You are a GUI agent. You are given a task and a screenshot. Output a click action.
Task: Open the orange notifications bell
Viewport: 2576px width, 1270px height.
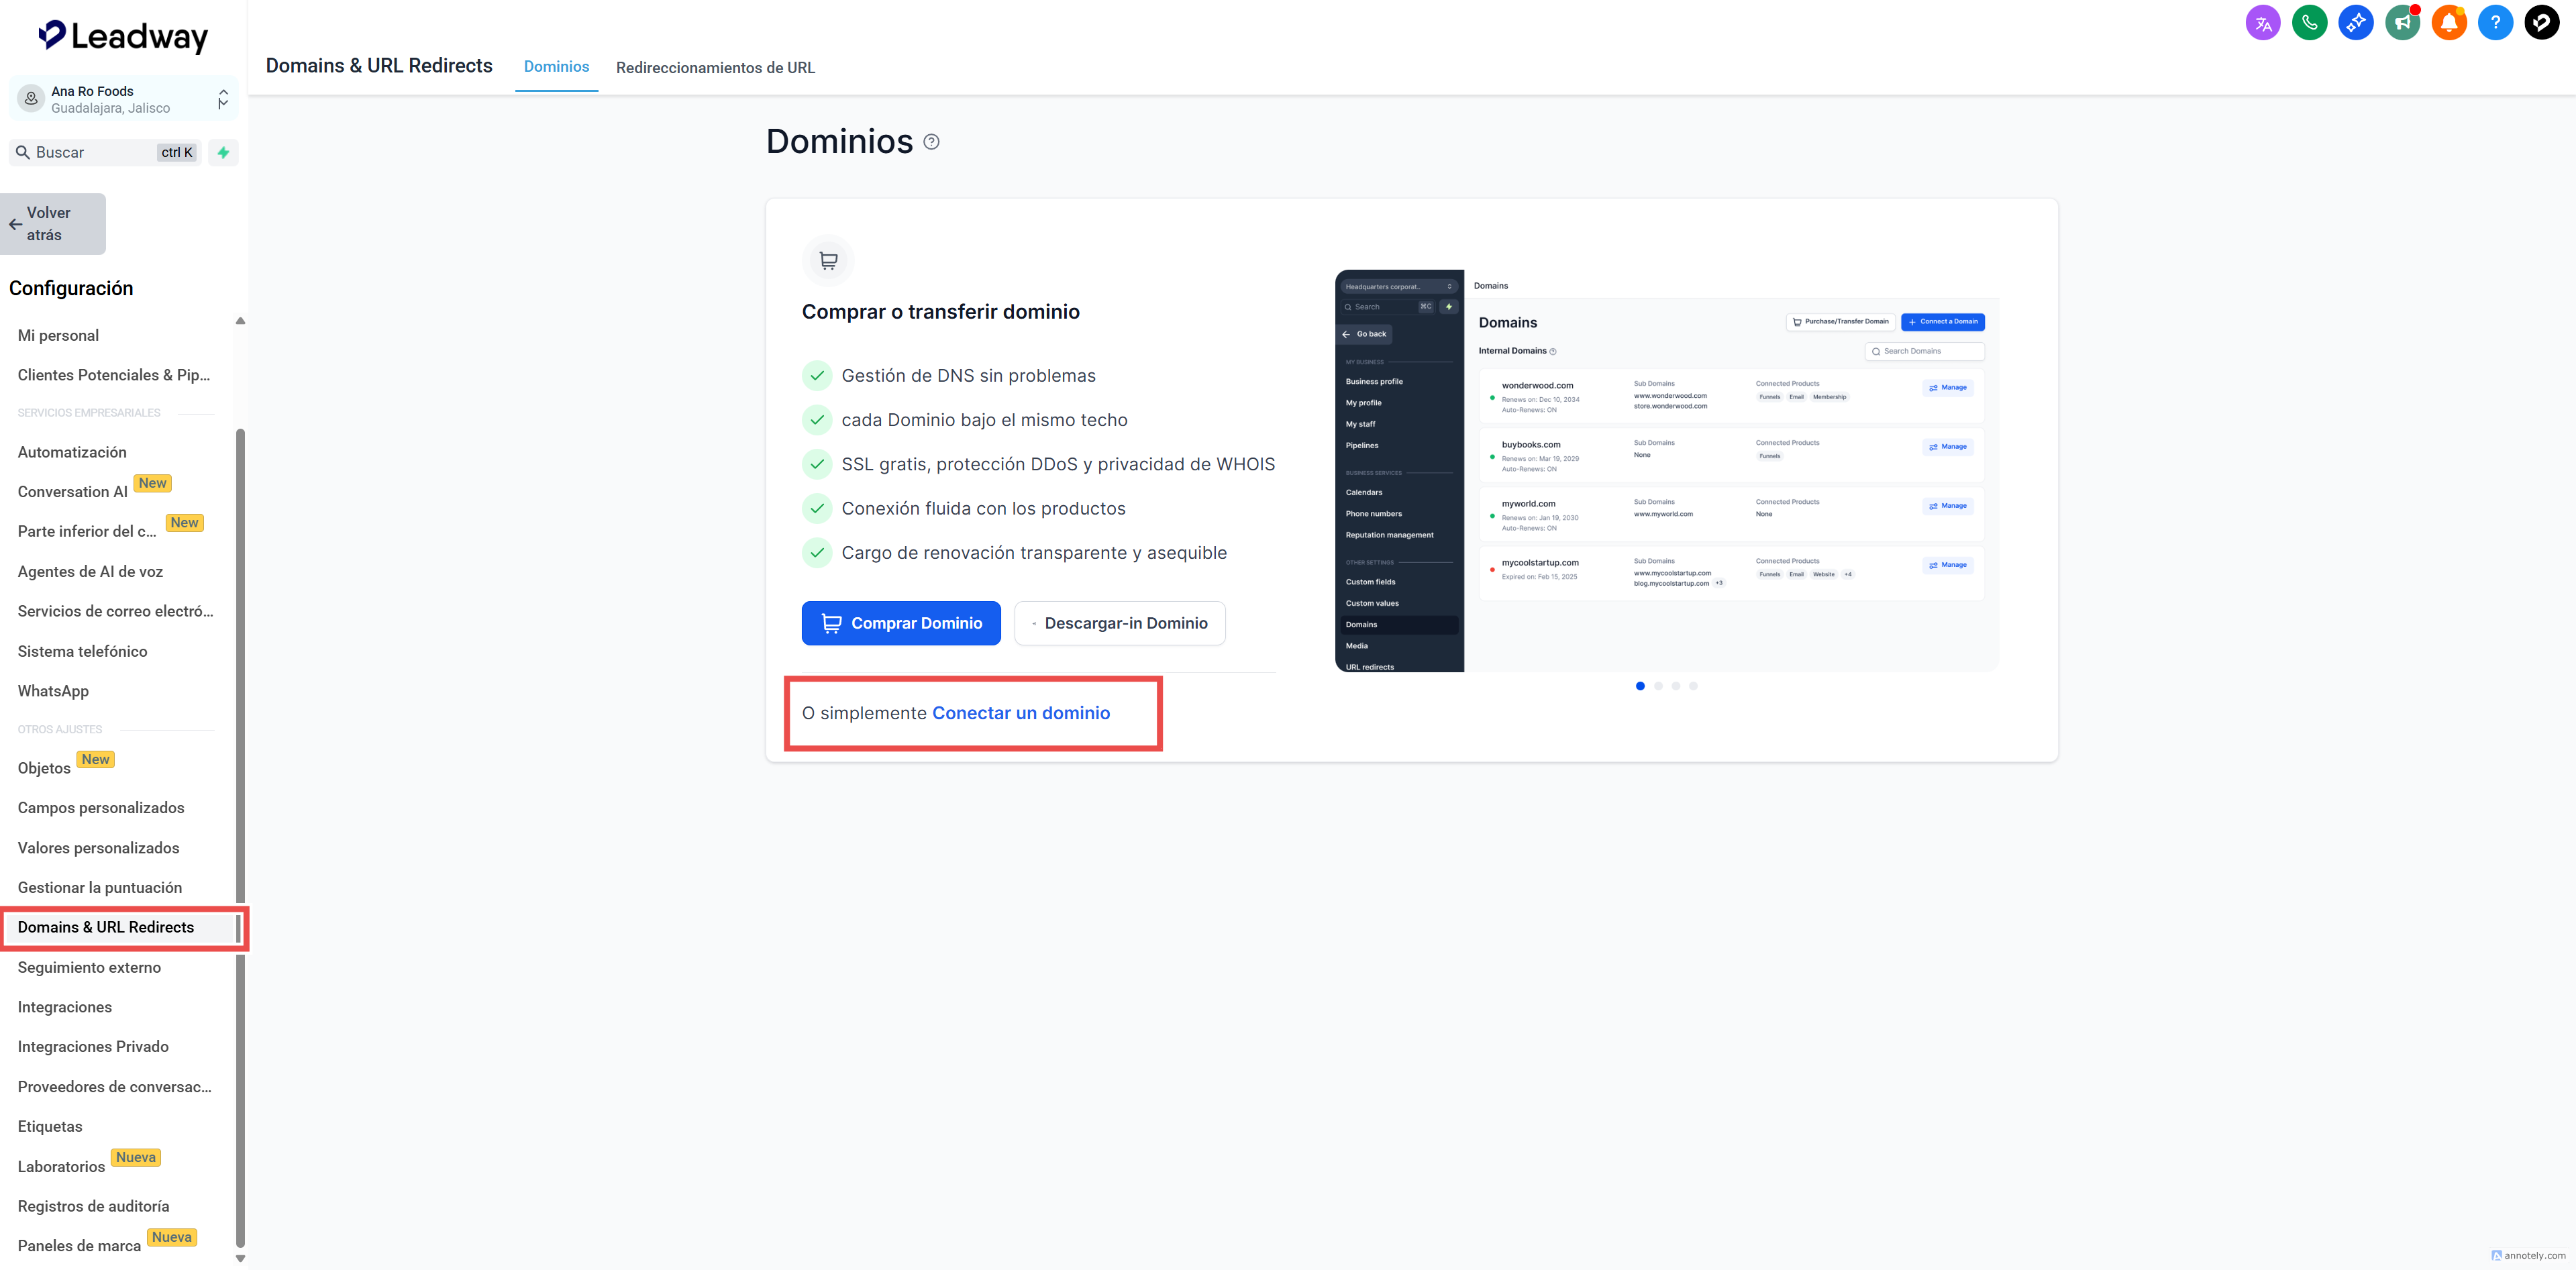(2448, 22)
